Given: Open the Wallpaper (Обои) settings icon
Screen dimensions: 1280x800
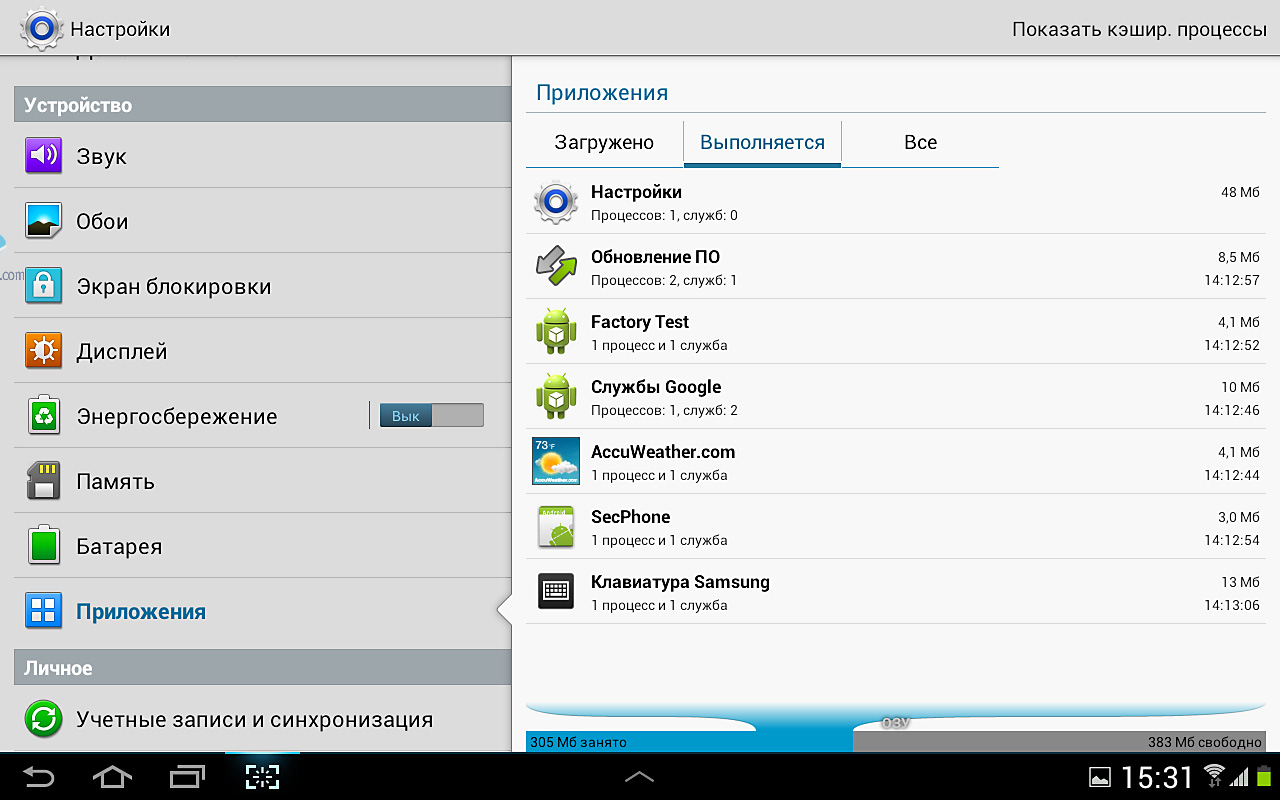Looking at the screenshot, I should (44, 221).
